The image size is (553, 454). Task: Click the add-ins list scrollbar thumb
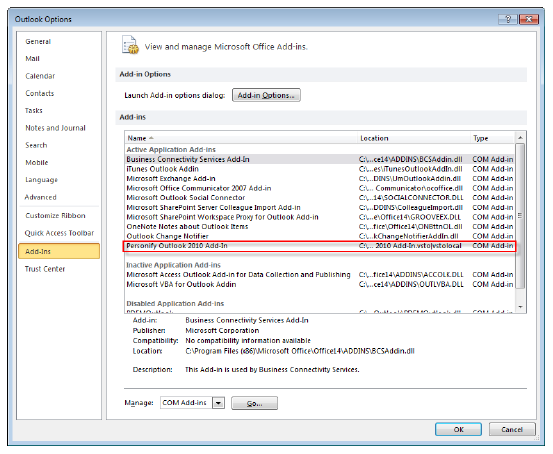pyautogui.click(x=520, y=216)
